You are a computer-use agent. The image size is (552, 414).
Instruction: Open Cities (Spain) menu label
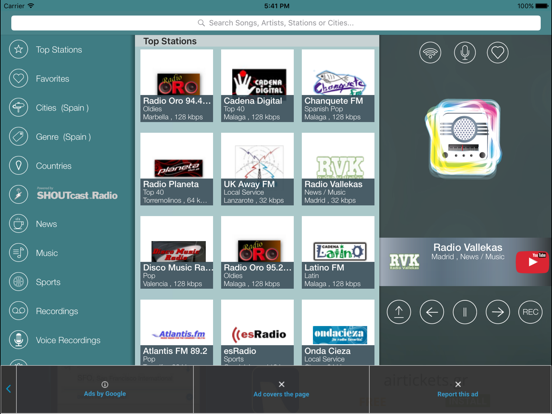62,108
